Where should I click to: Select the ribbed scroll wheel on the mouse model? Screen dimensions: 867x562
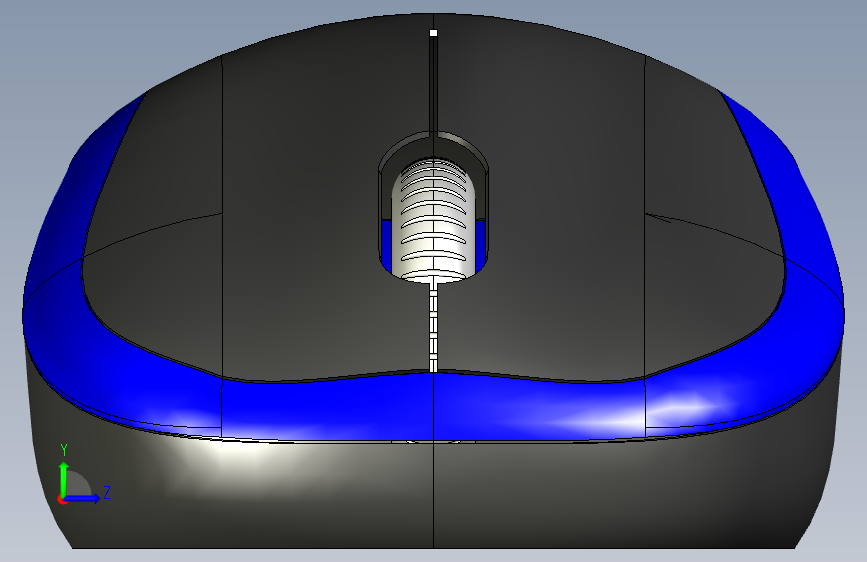tap(434, 220)
